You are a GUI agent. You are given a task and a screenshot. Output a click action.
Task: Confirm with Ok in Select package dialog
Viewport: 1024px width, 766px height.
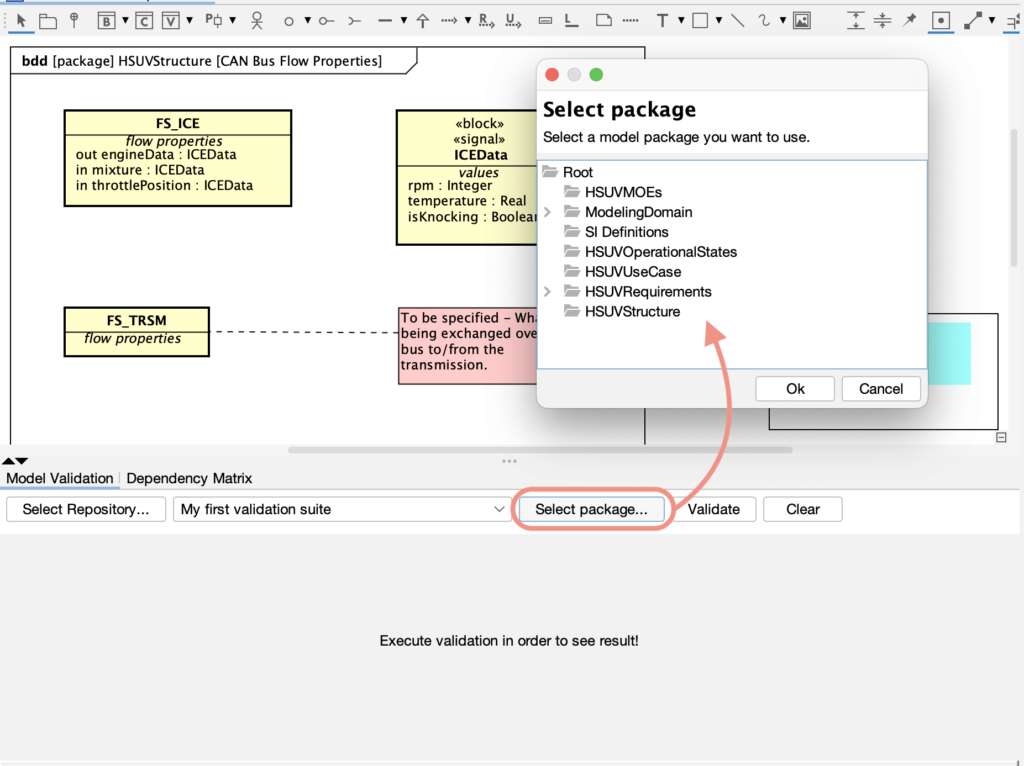pos(794,388)
